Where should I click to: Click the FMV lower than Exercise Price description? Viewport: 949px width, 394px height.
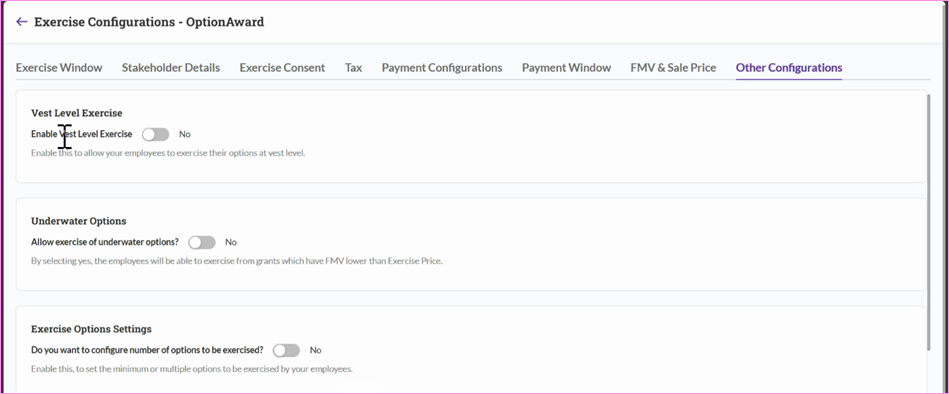[x=237, y=261]
